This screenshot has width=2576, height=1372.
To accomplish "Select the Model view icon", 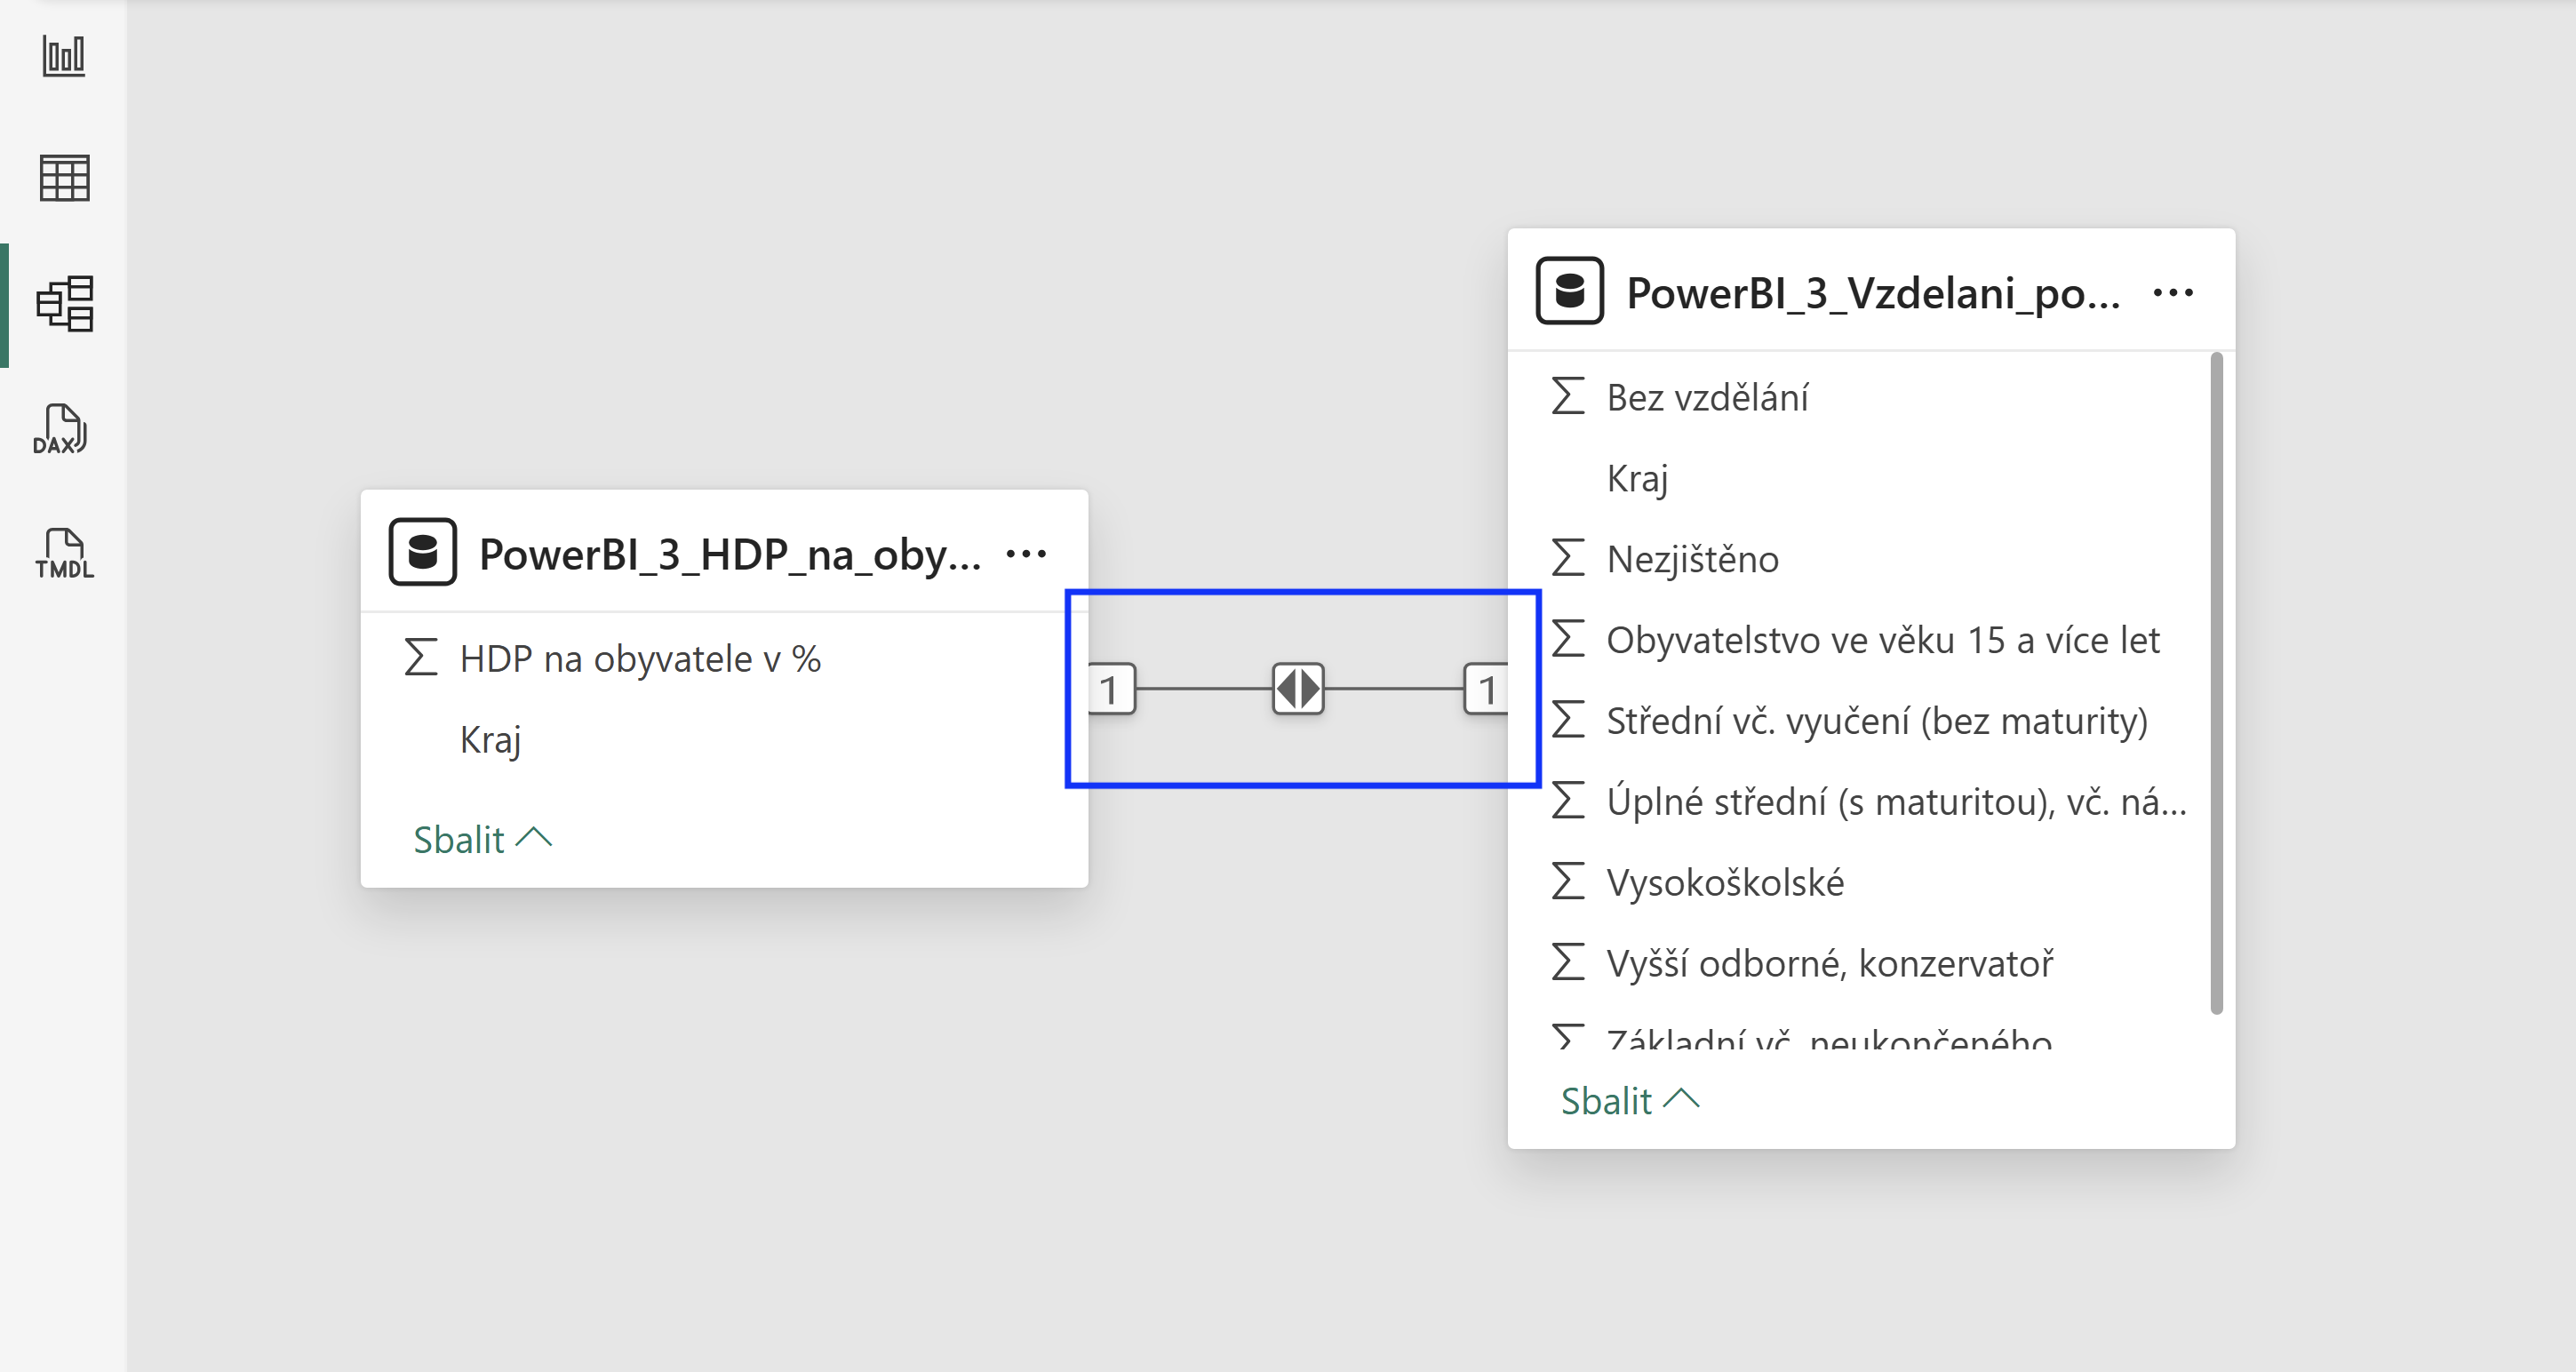I will coord(64,304).
